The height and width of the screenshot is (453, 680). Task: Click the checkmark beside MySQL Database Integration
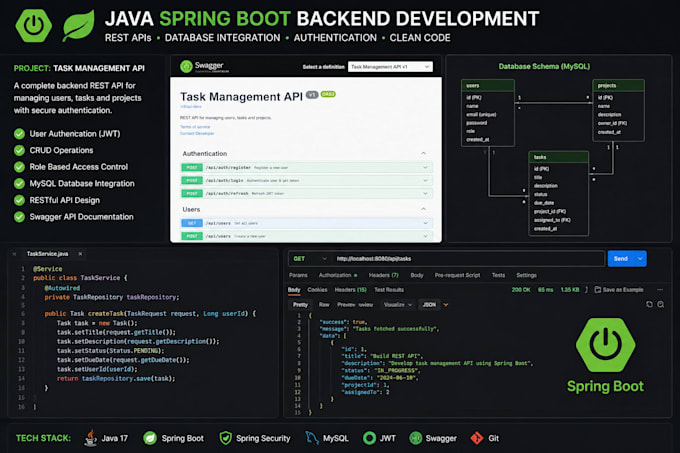19,183
